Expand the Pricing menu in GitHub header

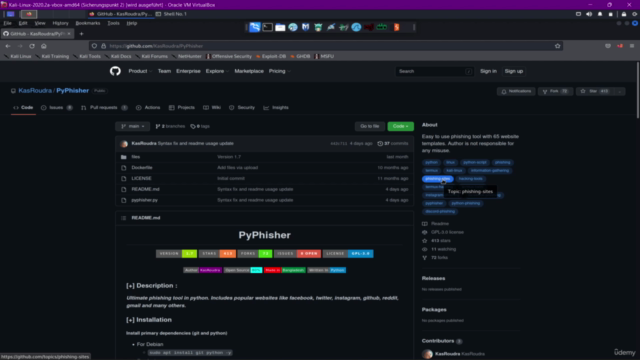pyautogui.click(x=280, y=71)
